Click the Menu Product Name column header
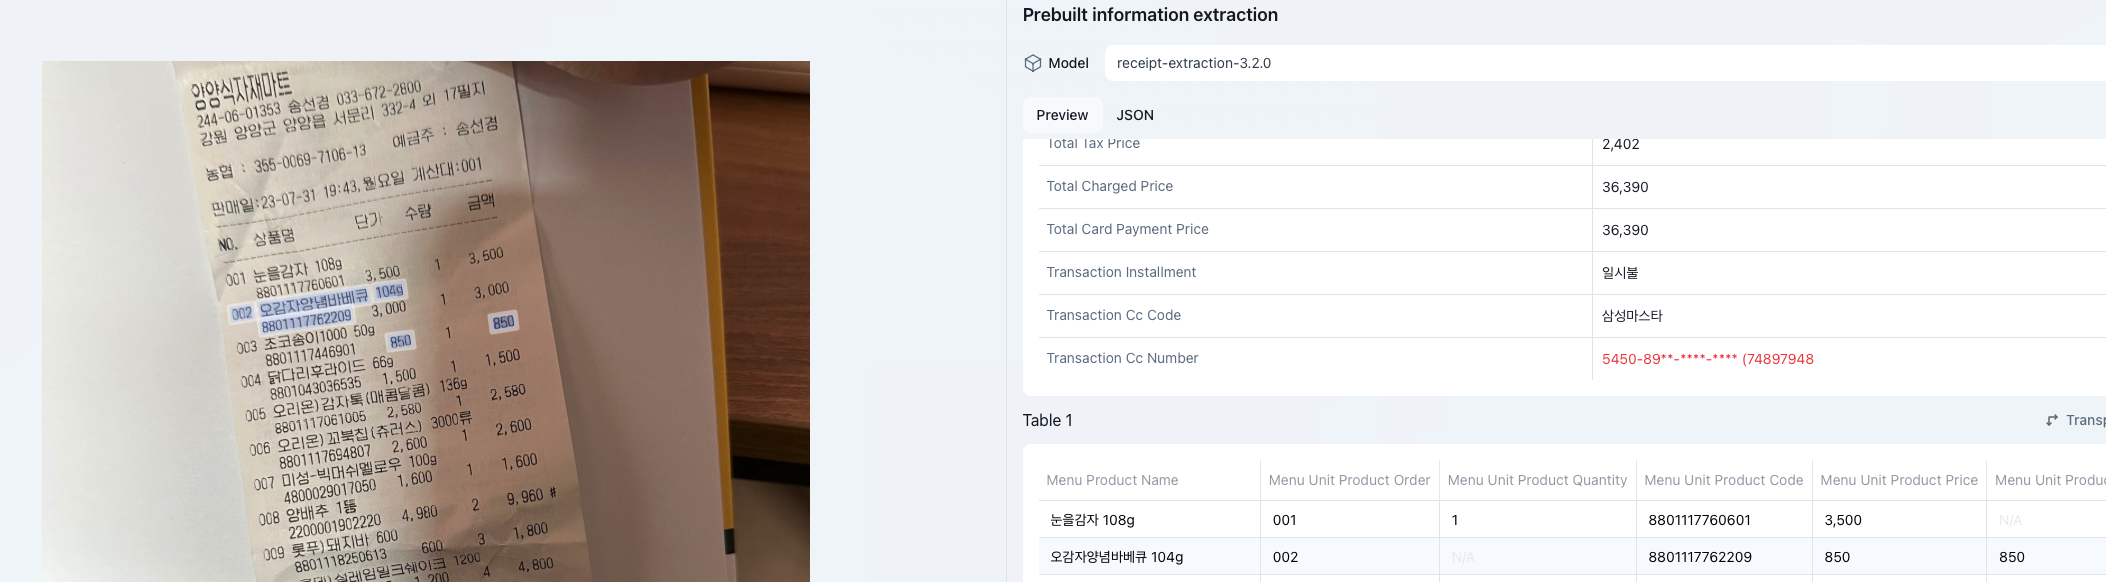Screen dimensions: 2106x582 tap(1112, 480)
